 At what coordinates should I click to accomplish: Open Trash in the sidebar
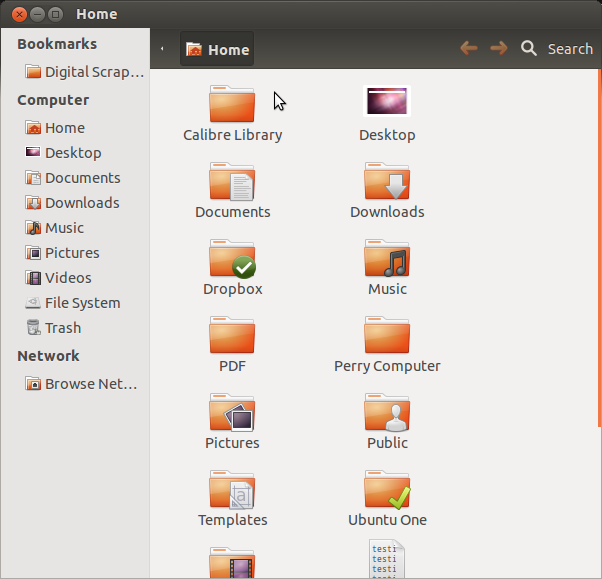point(53,328)
